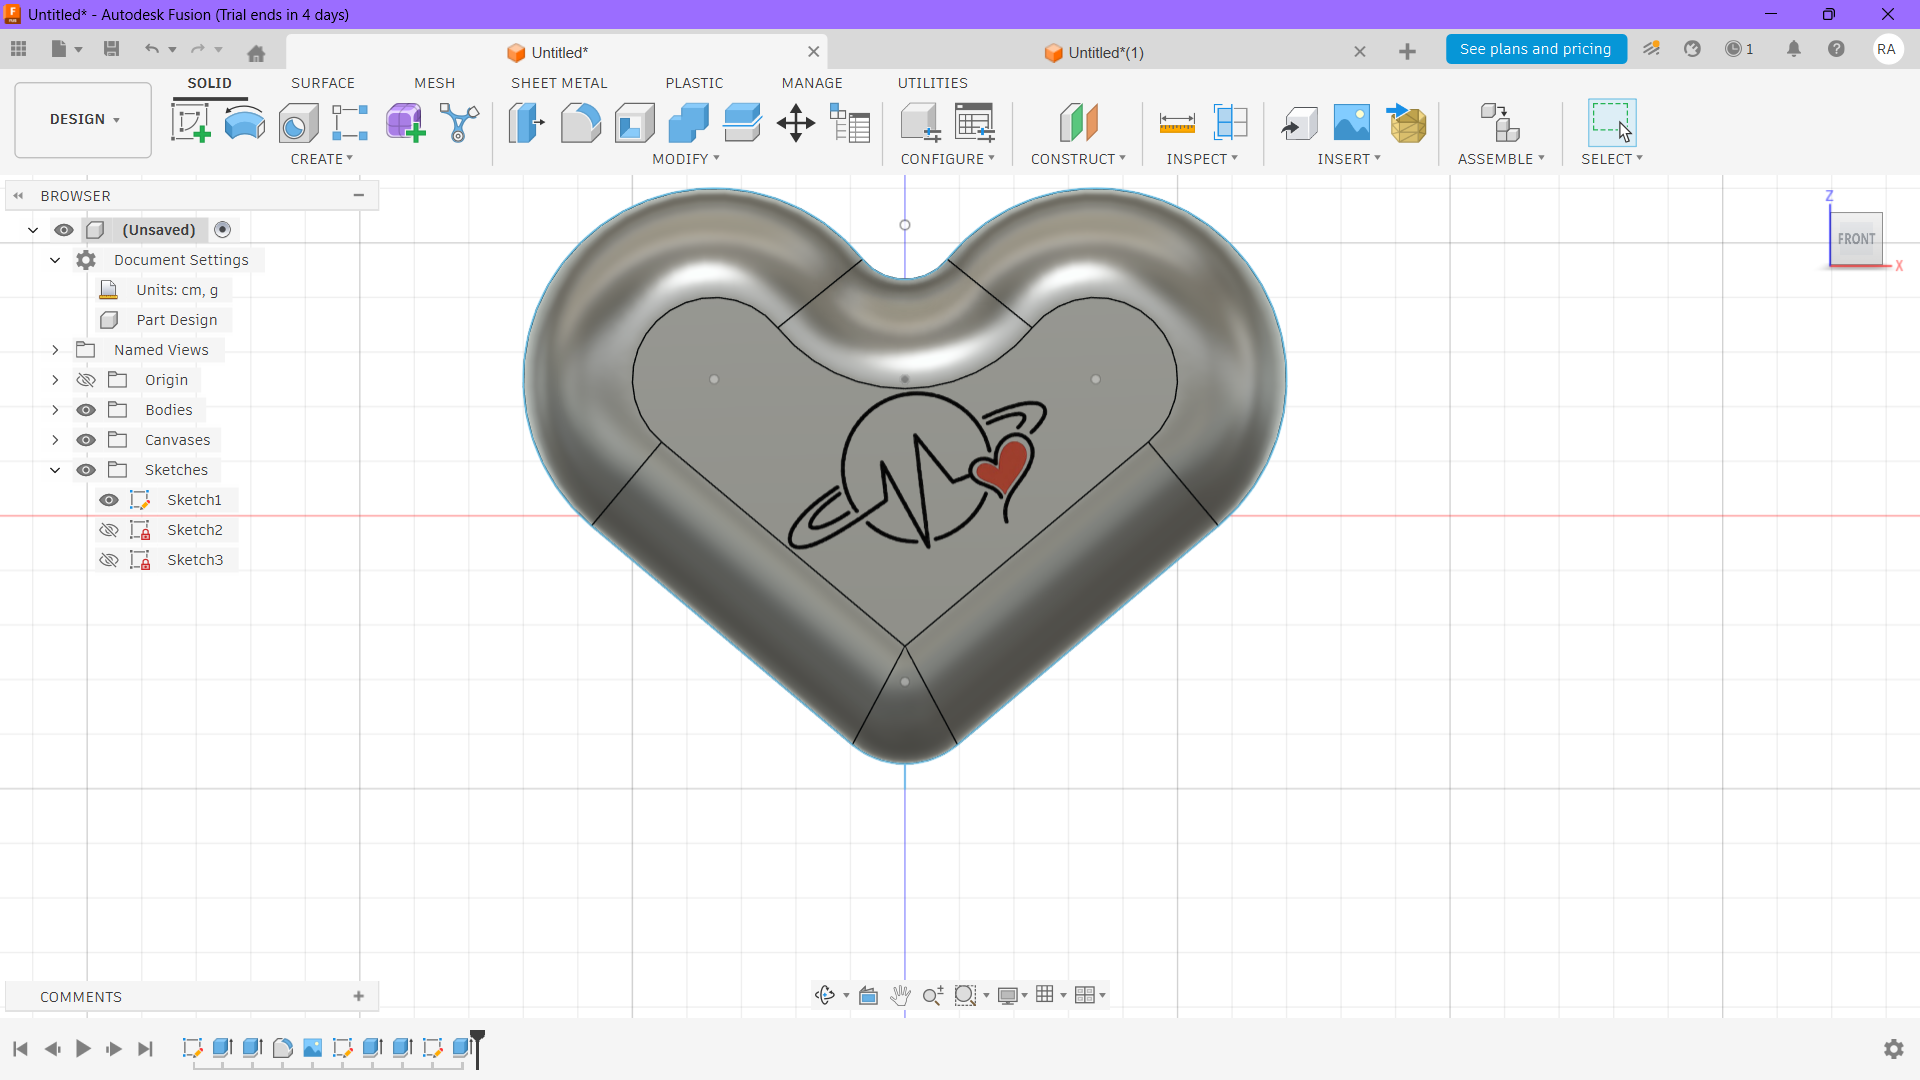Switch to the SURFACE tab
The image size is (1920, 1080).
322,83
